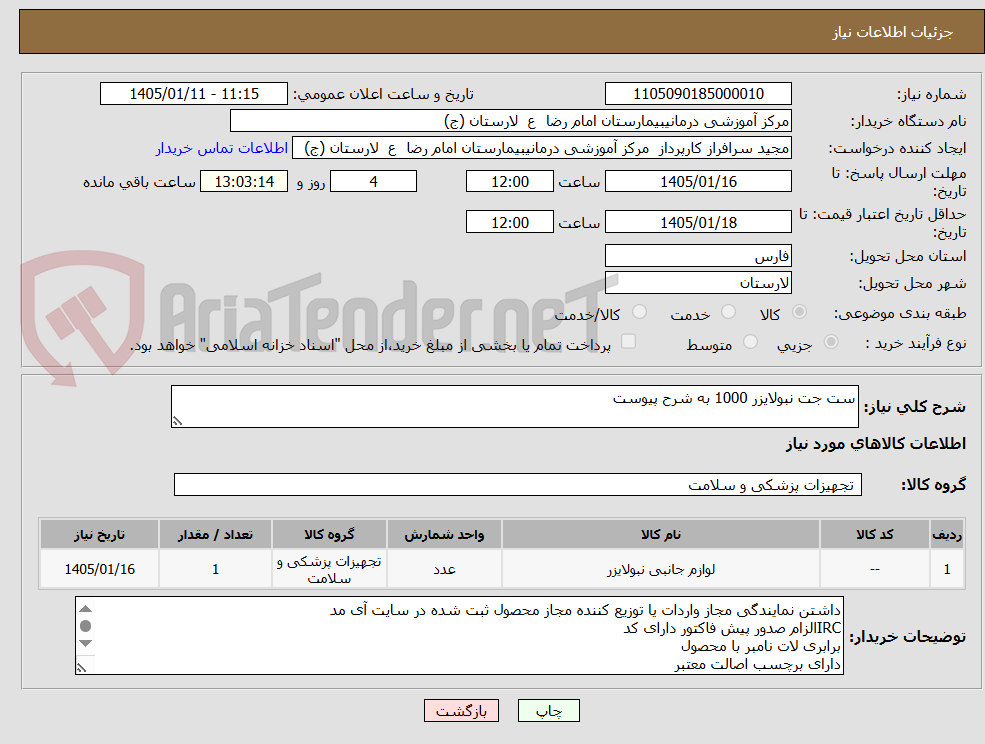The width and height of the screenshot is (985, 744).
Task: Click the تعداد / مقدار column header
Action: [x=215, y=534]
